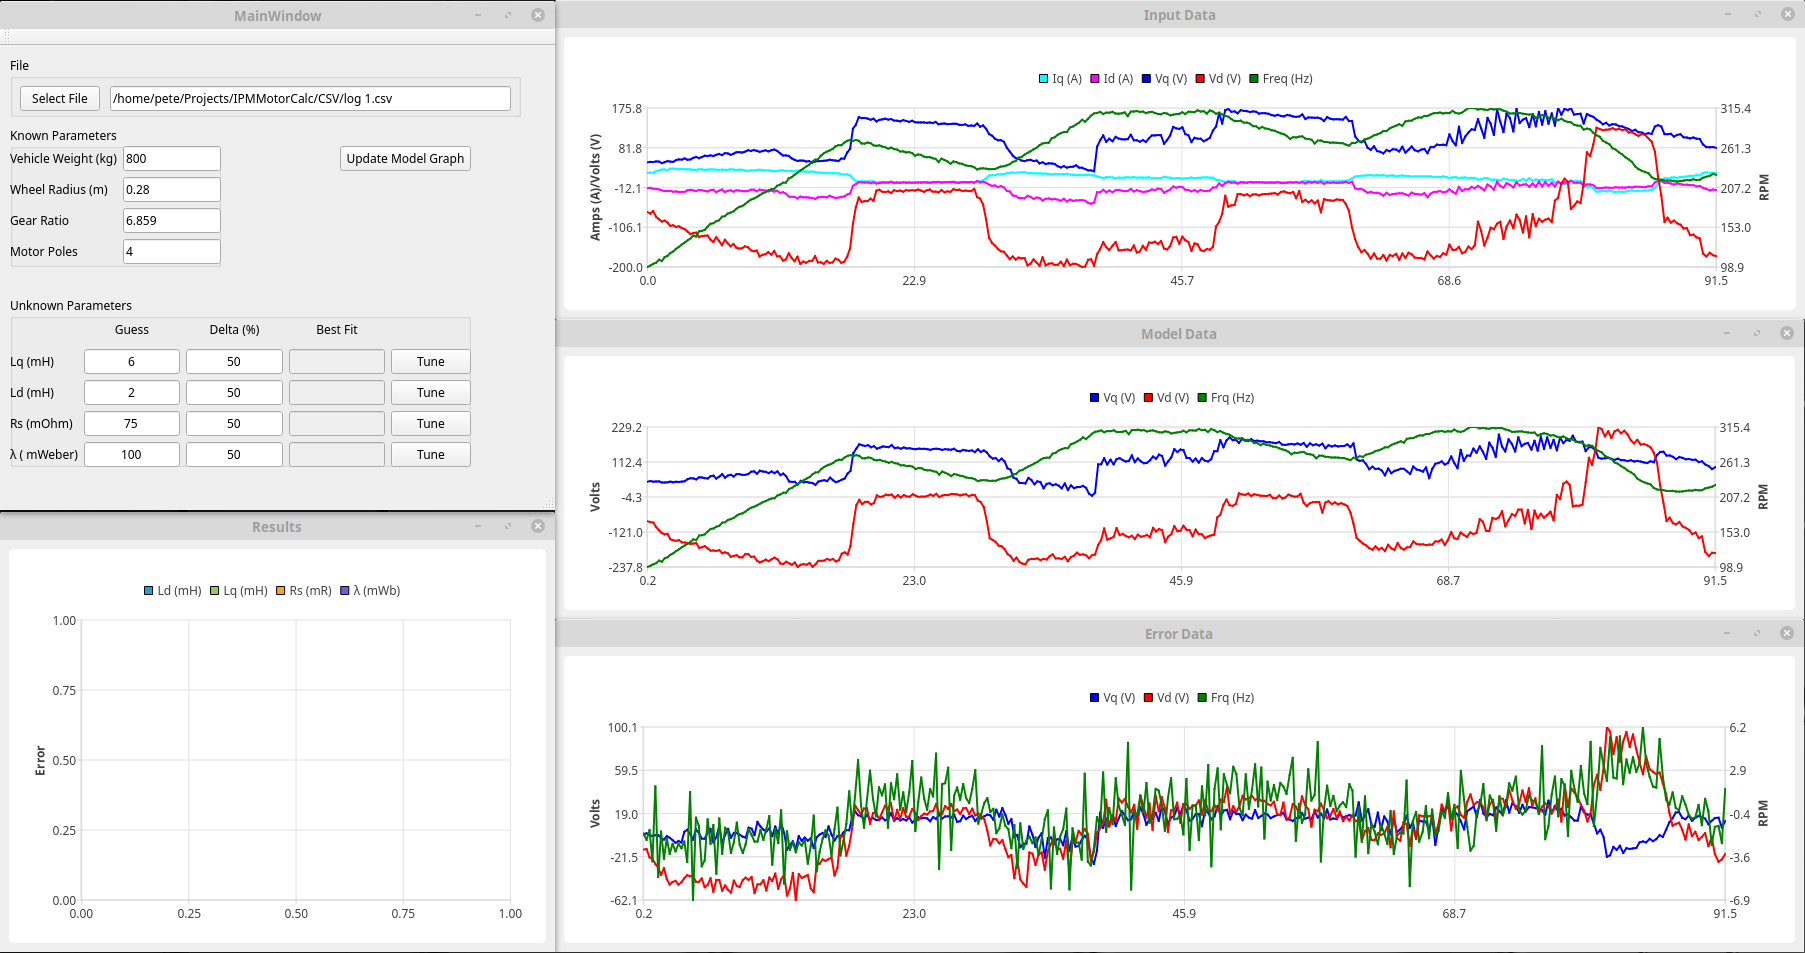Click the cyan Iq (A) legend marker
The image size is (1805, 953).
1044,79
